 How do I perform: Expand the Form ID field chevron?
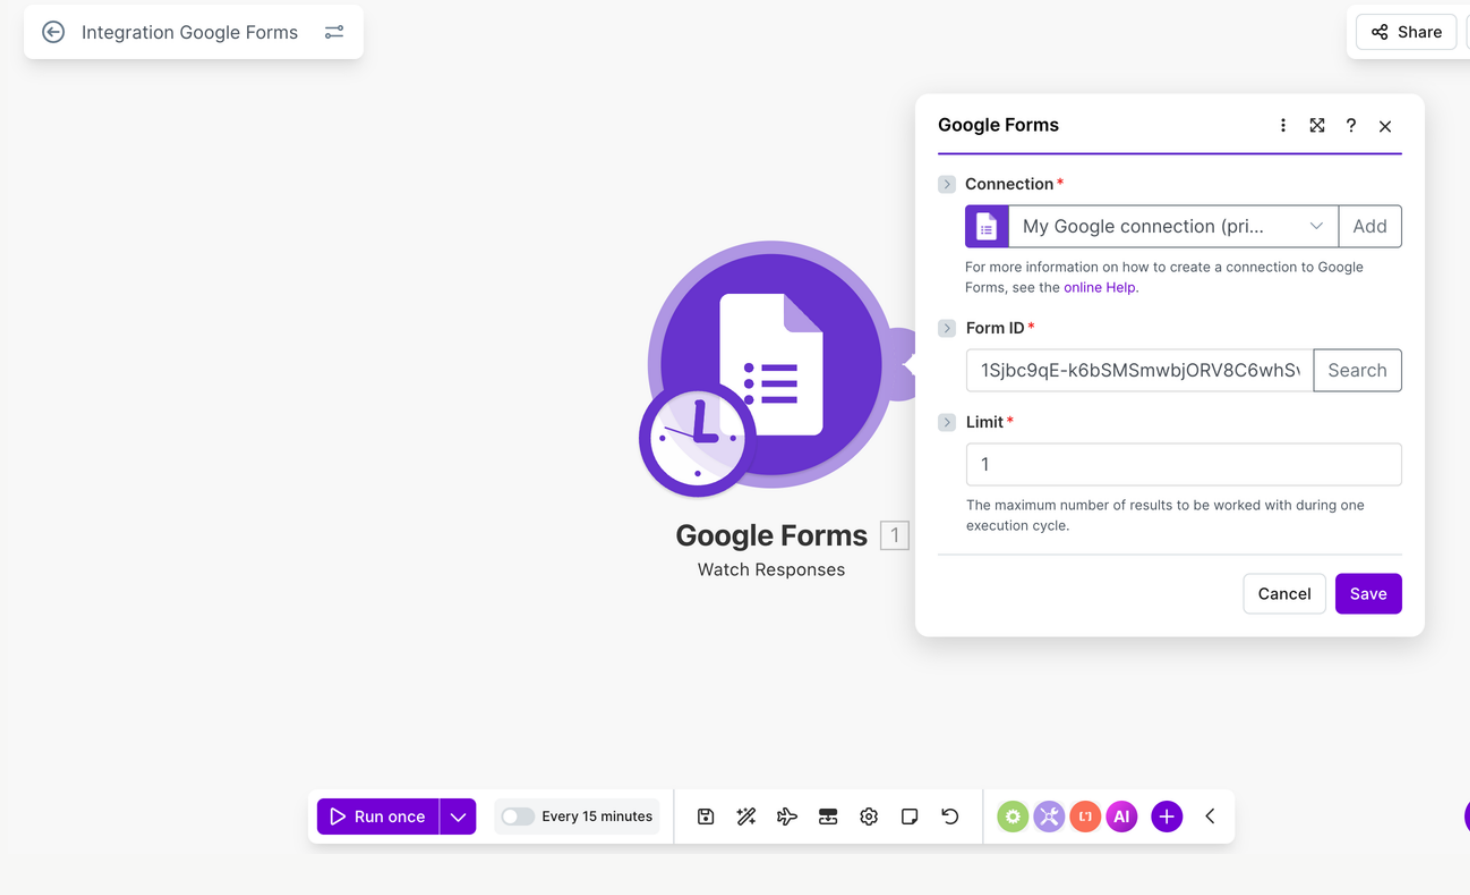pyautogui.click(x=947, y=328)
